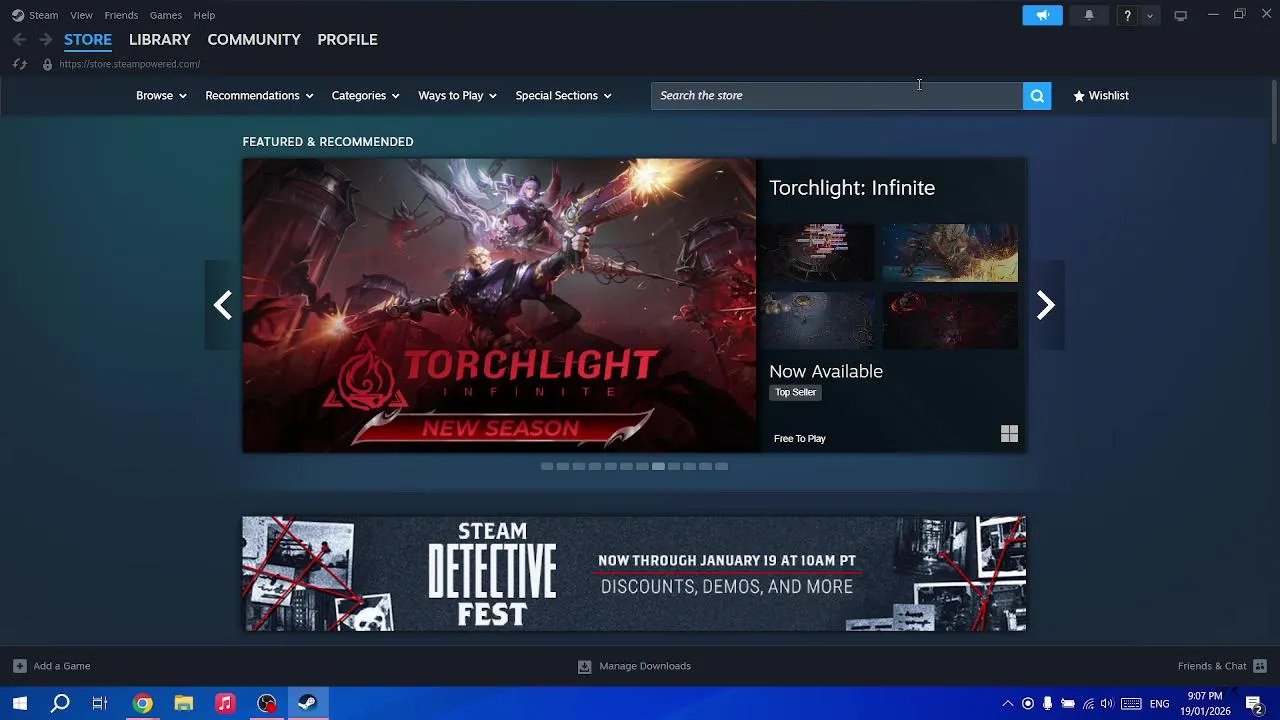
Task: Click the Steam logo menu icon
Action: pos(18,15)
